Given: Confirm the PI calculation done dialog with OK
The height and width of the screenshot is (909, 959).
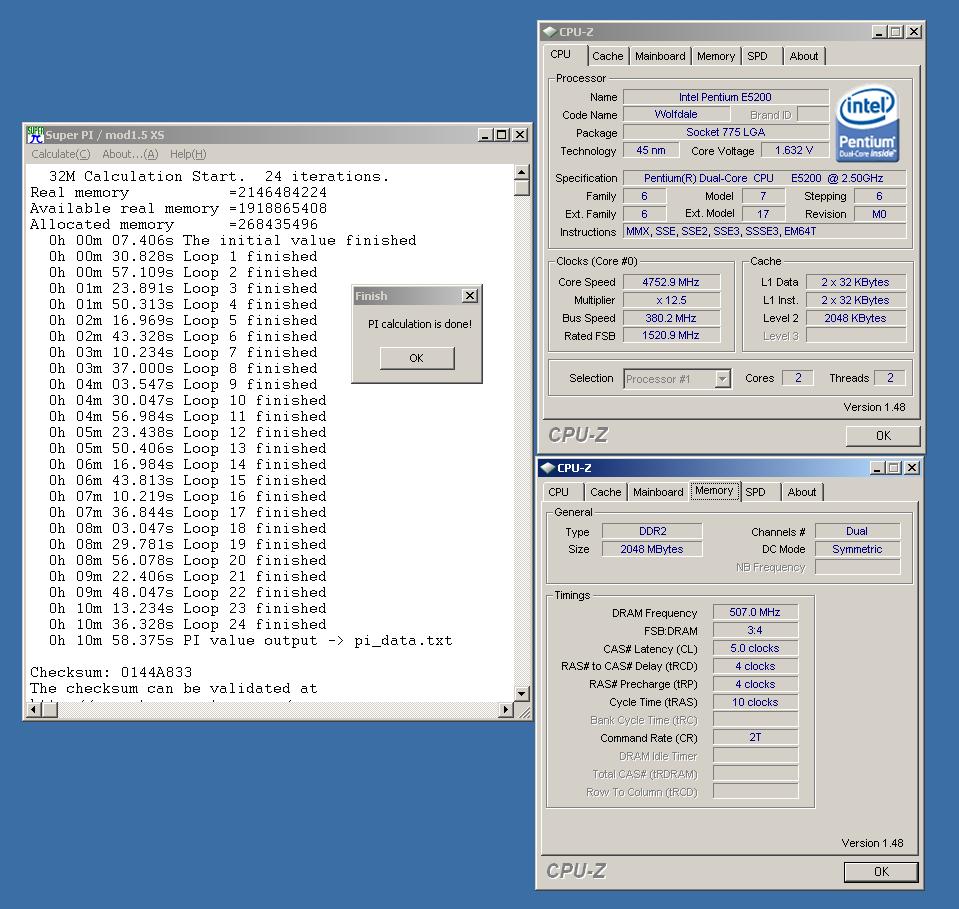Looking at the screenshot, I should [417, 358].
